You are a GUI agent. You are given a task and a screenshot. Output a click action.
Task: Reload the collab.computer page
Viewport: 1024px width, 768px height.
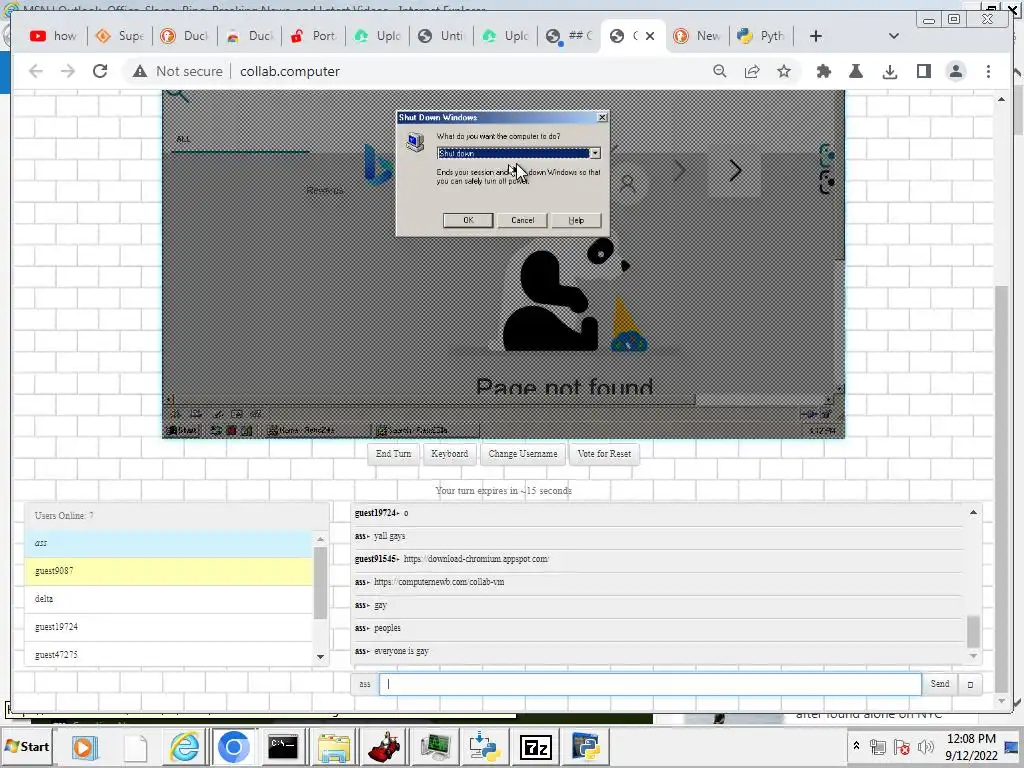tap(100, 71)
